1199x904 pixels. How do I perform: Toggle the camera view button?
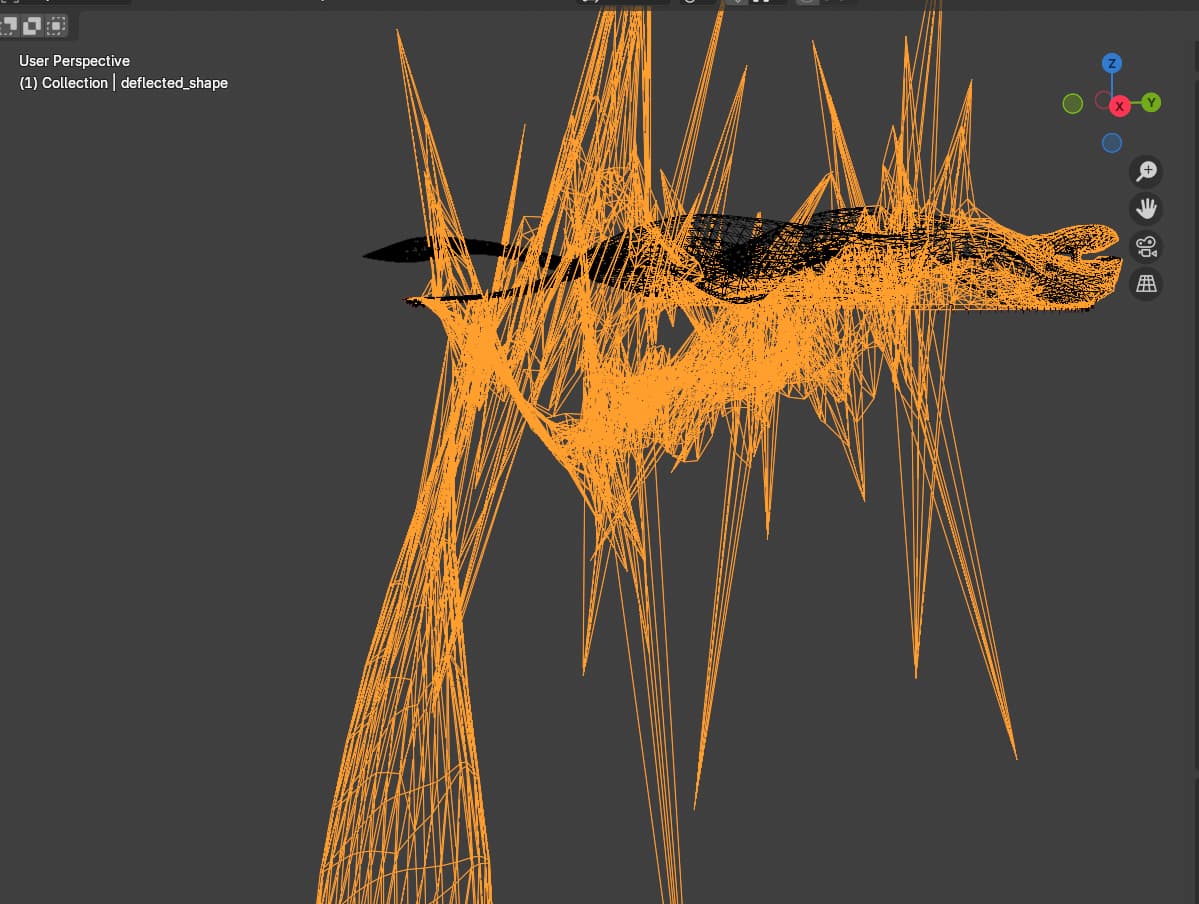pos(1145,246)
